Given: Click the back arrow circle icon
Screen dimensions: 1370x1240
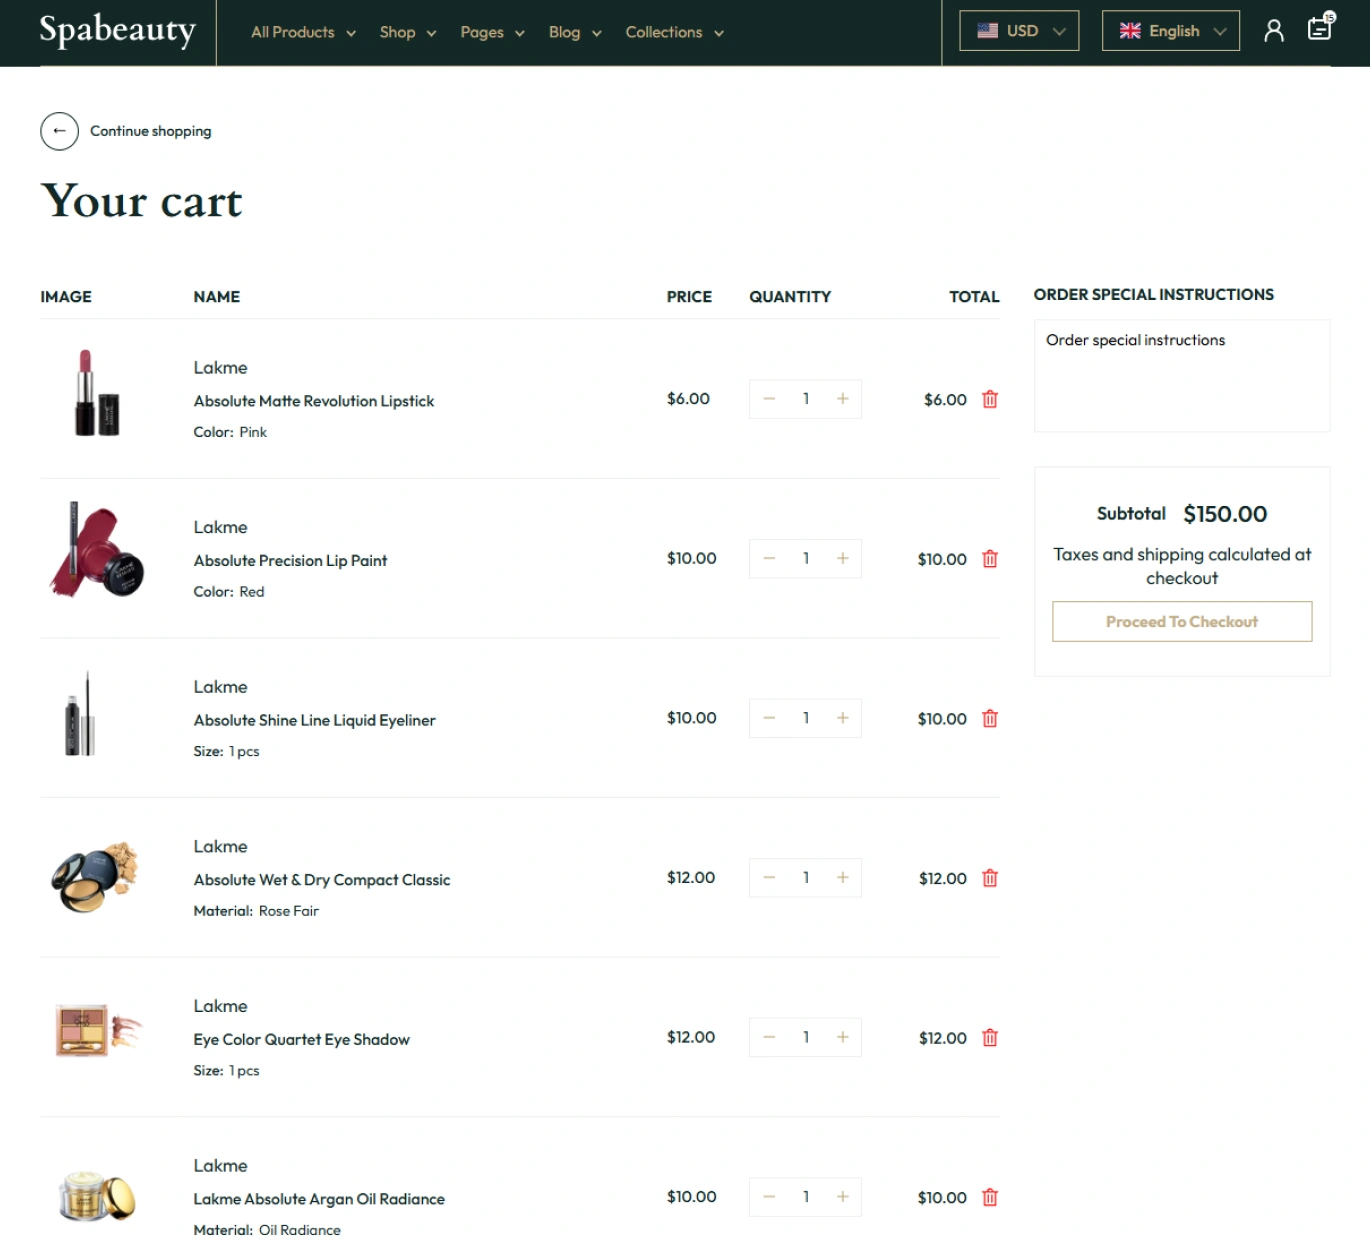Looking at the screenshot, I should click(59, 131).
